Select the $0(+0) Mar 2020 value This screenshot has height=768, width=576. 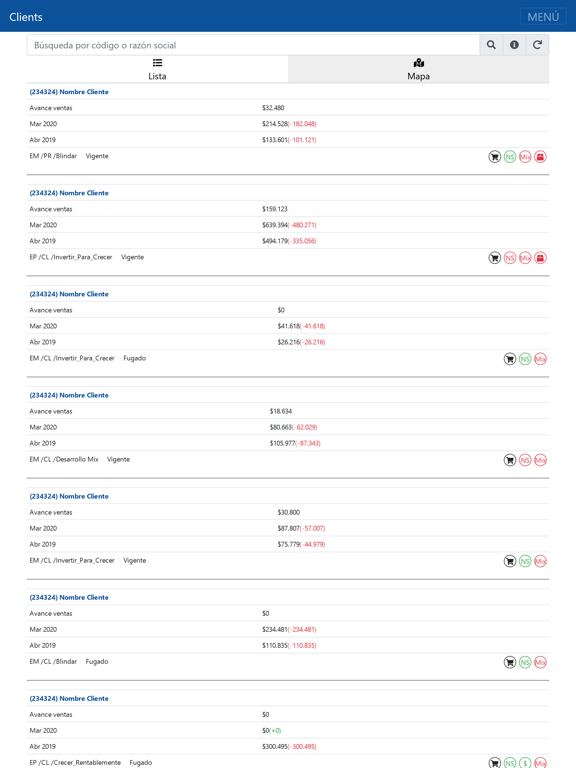tap(271, 731)
